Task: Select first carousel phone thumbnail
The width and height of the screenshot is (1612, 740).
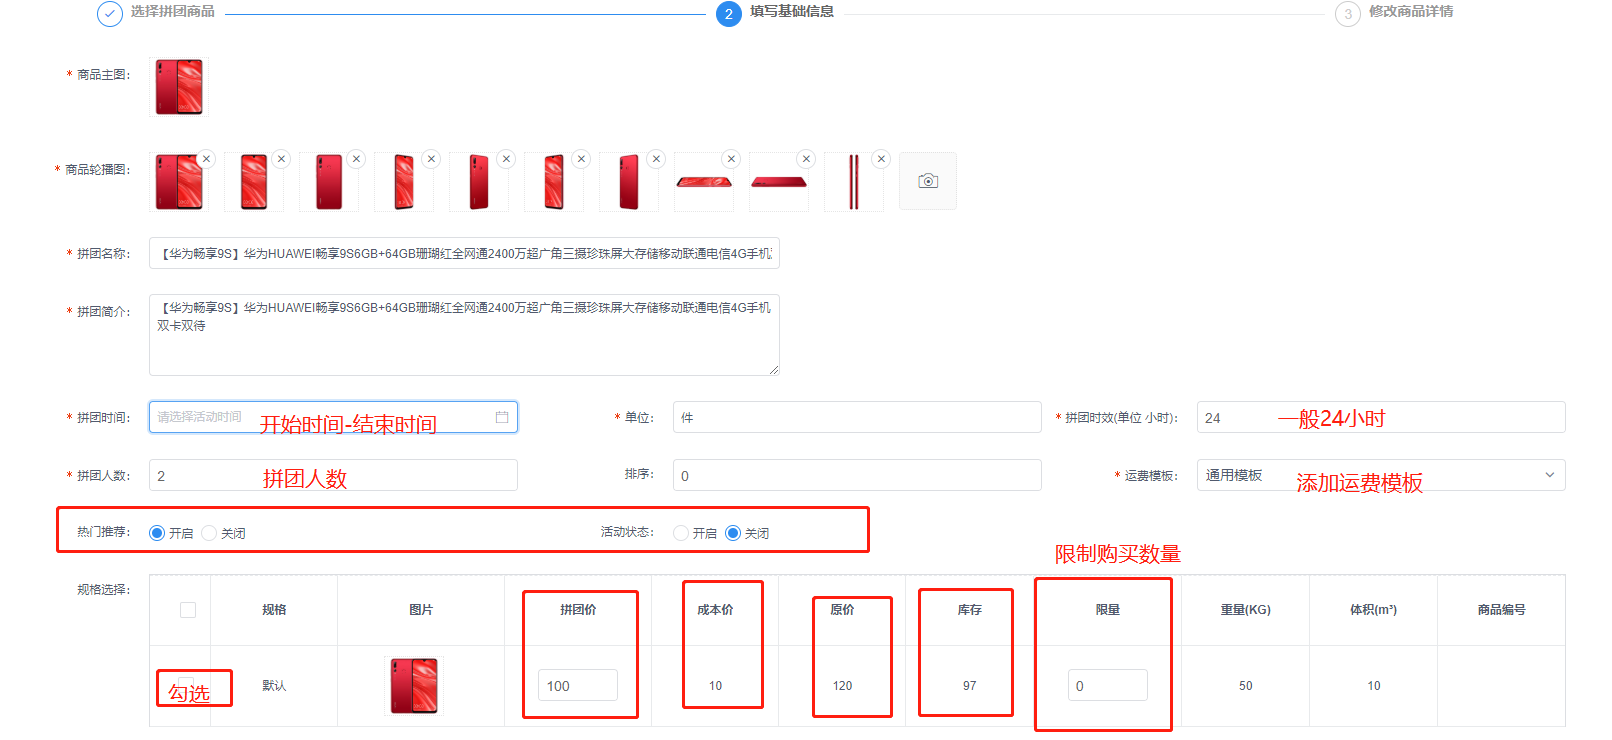Action: point(179,181)
